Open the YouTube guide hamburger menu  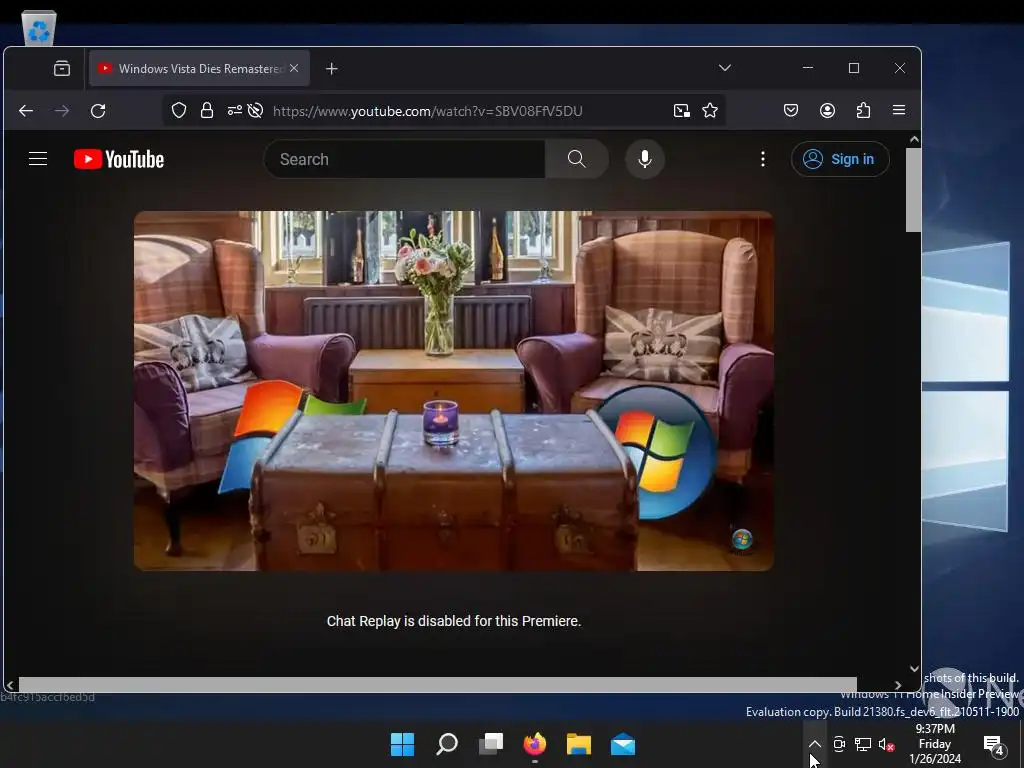(38, 159)
